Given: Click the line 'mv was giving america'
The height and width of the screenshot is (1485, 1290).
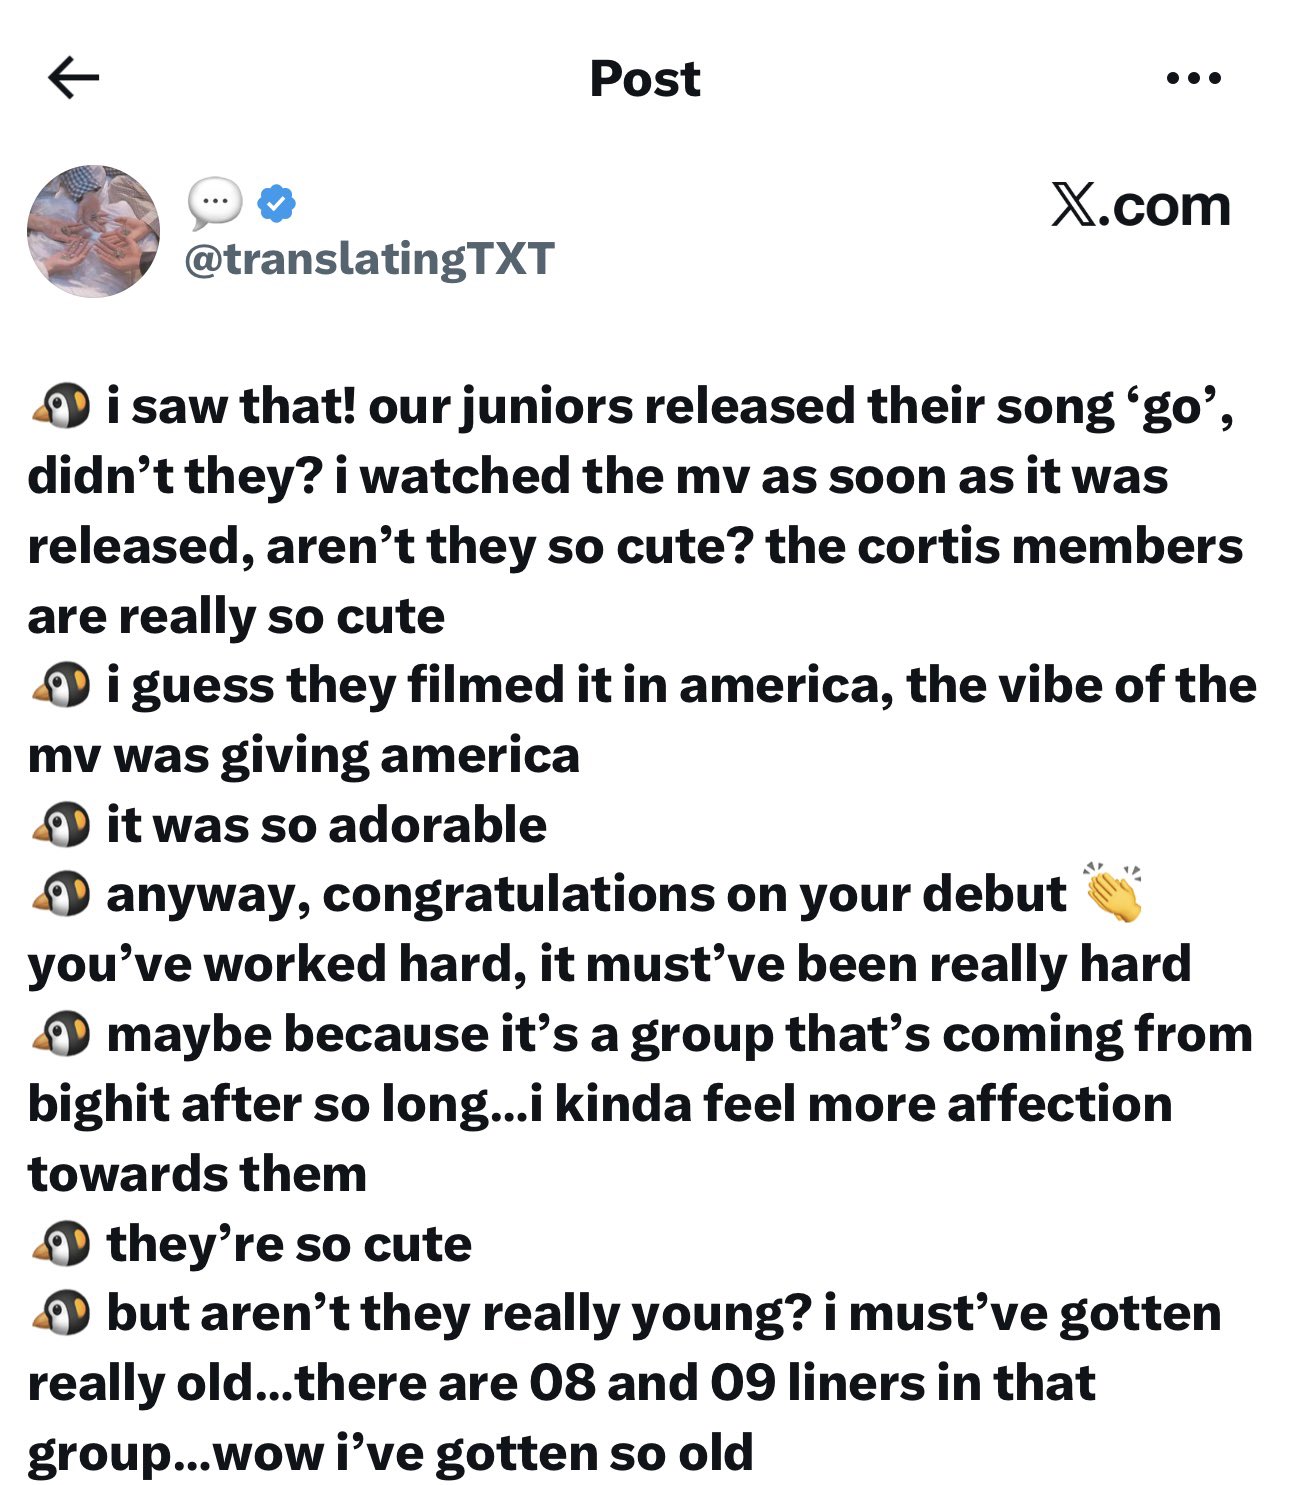Looking at the screenshot, I should 304,756.
